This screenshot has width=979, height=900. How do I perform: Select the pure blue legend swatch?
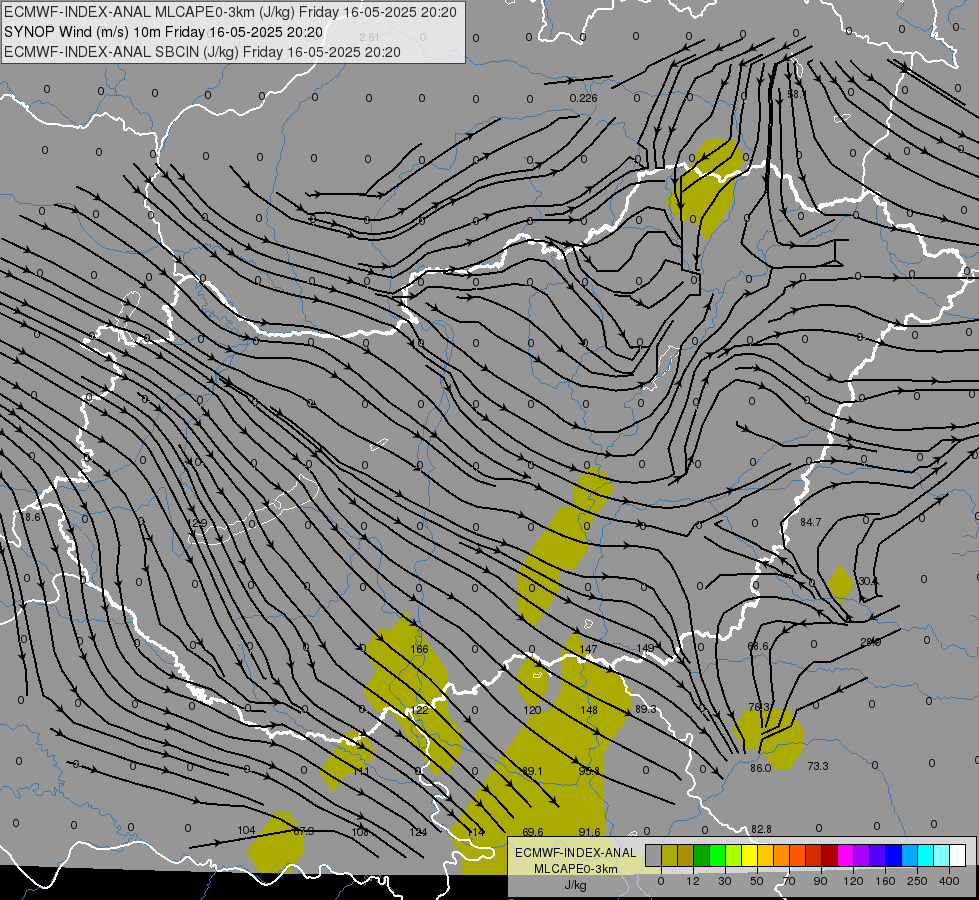(893, 855)
